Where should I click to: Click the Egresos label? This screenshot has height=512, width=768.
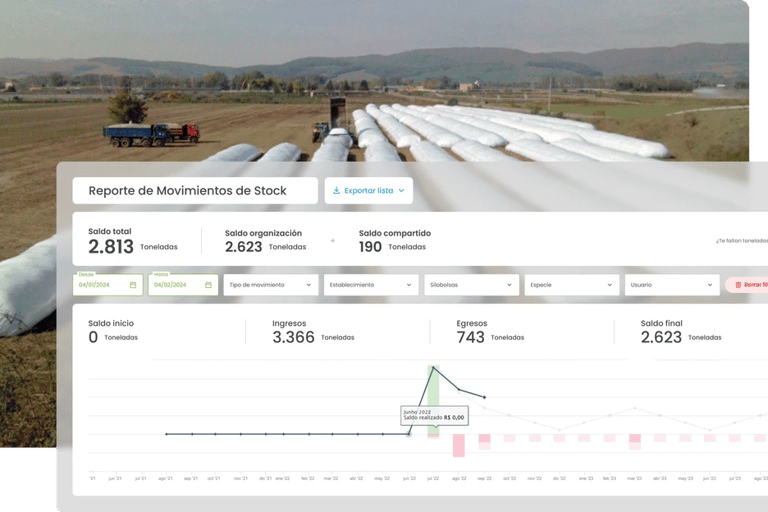[x=472, y=323]
